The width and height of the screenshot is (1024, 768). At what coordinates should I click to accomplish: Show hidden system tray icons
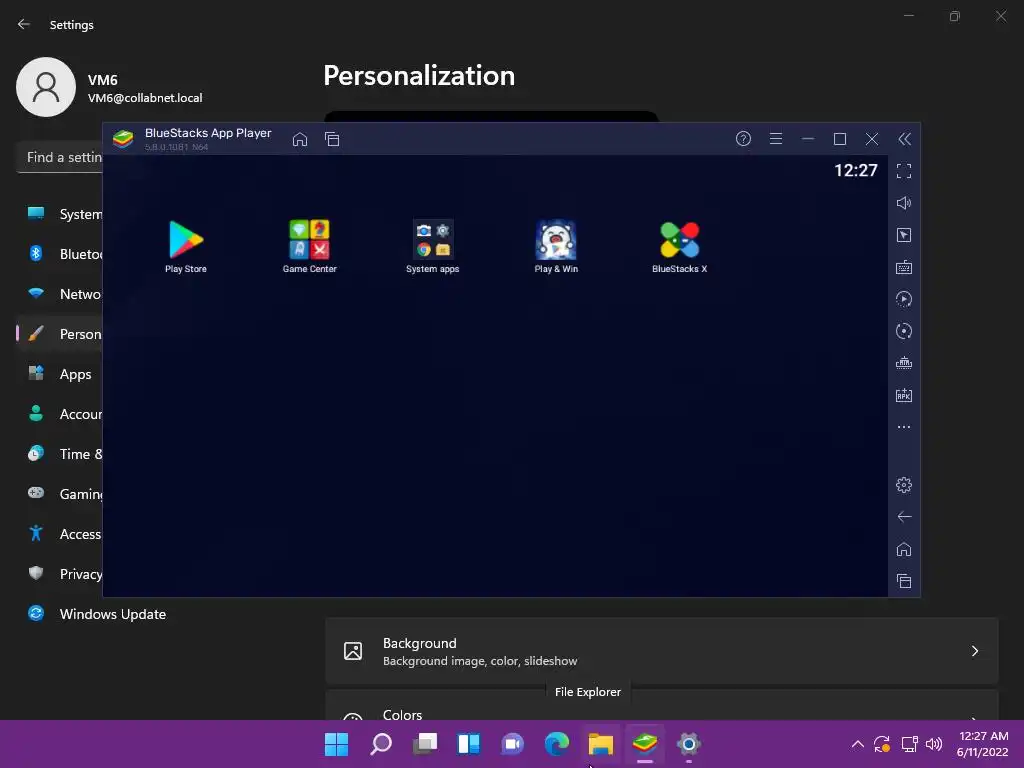857,744
